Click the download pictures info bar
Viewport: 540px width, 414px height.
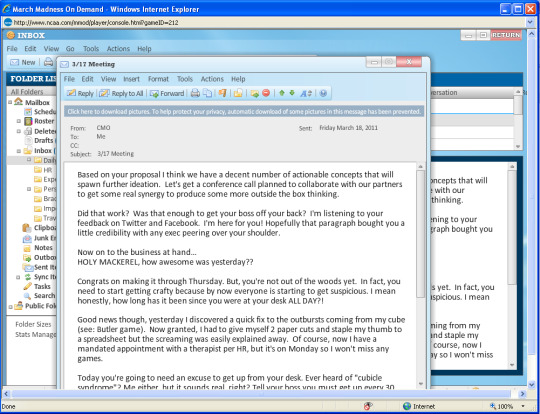244,112
